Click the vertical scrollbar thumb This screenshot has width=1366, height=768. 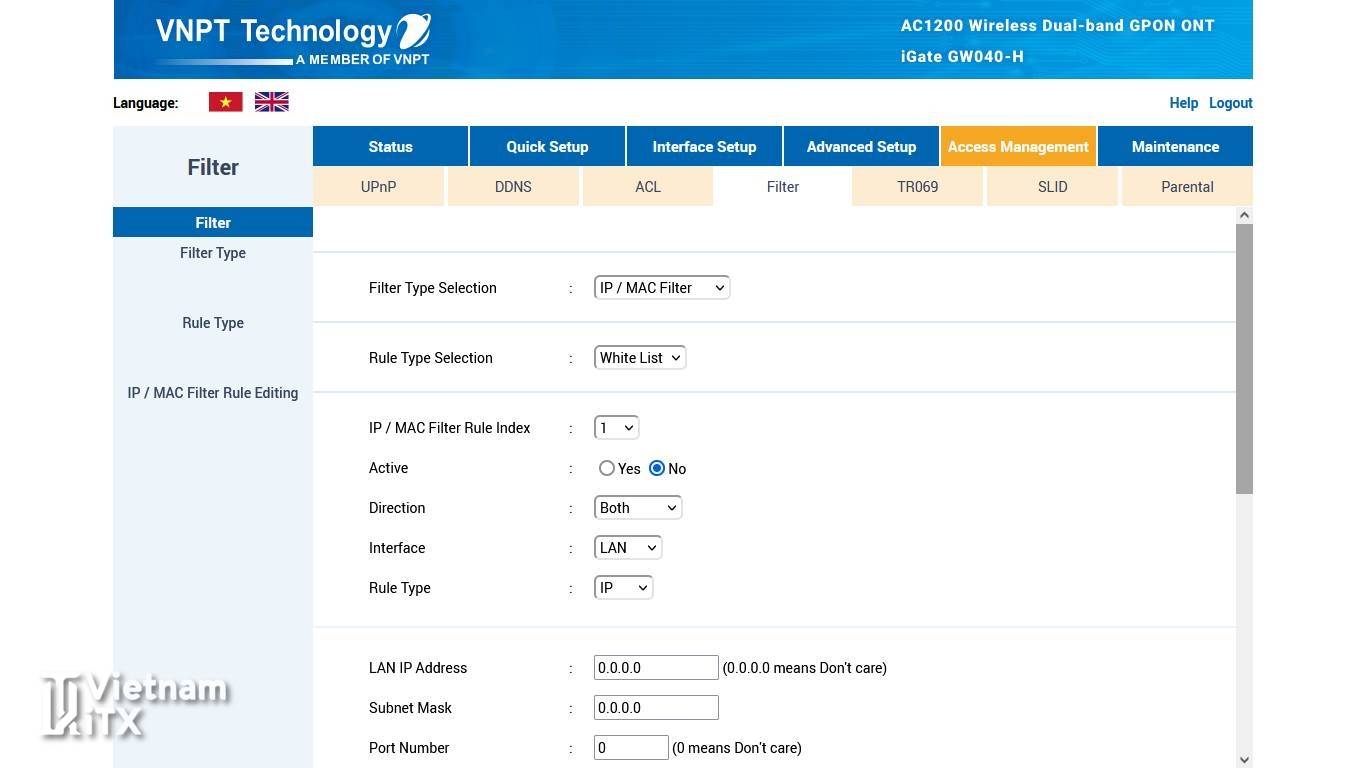(x=1244, y=358)
